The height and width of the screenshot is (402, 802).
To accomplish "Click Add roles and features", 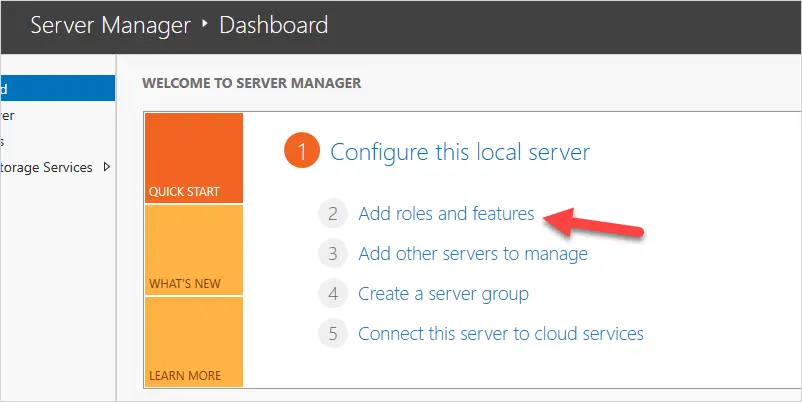I will (x=446, y=213).
